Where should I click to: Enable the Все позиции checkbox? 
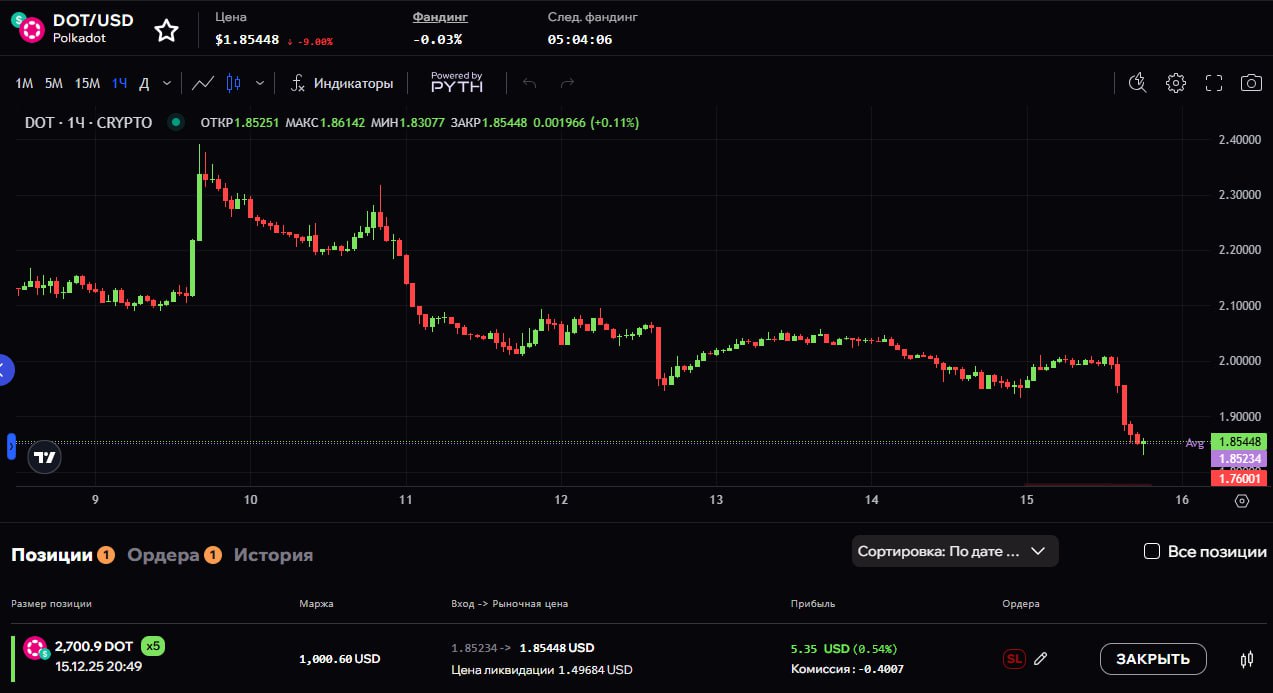(1152, 551)
